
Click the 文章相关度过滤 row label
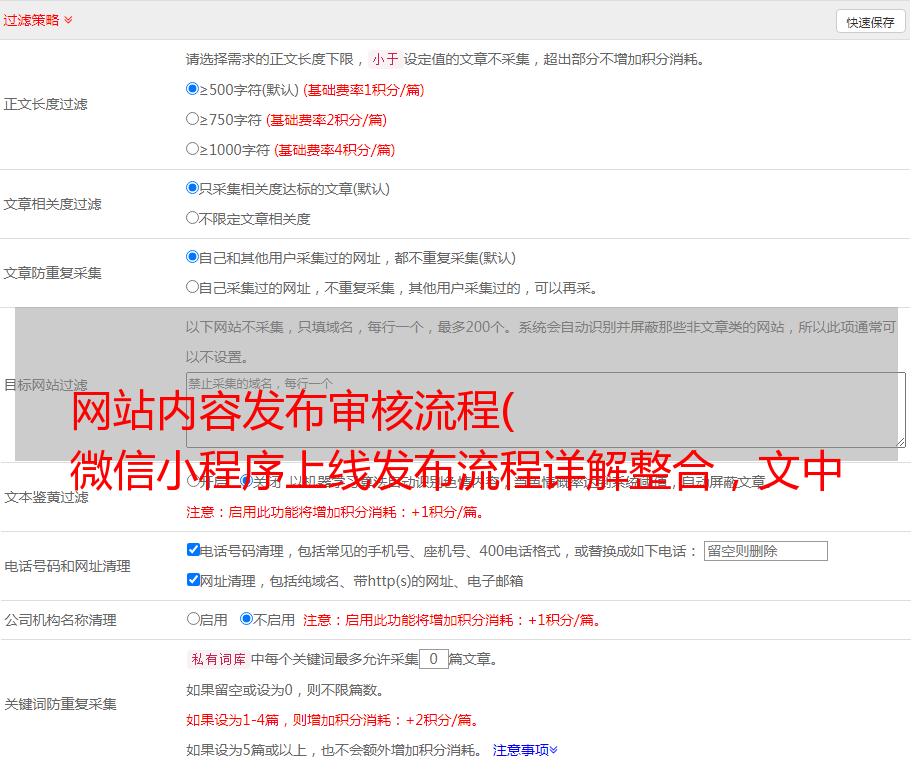(x=52, y=204)
